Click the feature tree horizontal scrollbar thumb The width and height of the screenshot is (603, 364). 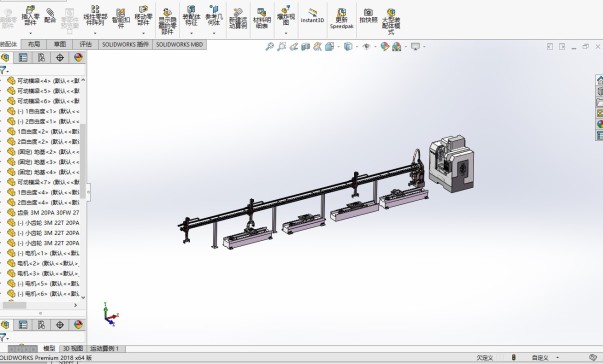point(15,305)
